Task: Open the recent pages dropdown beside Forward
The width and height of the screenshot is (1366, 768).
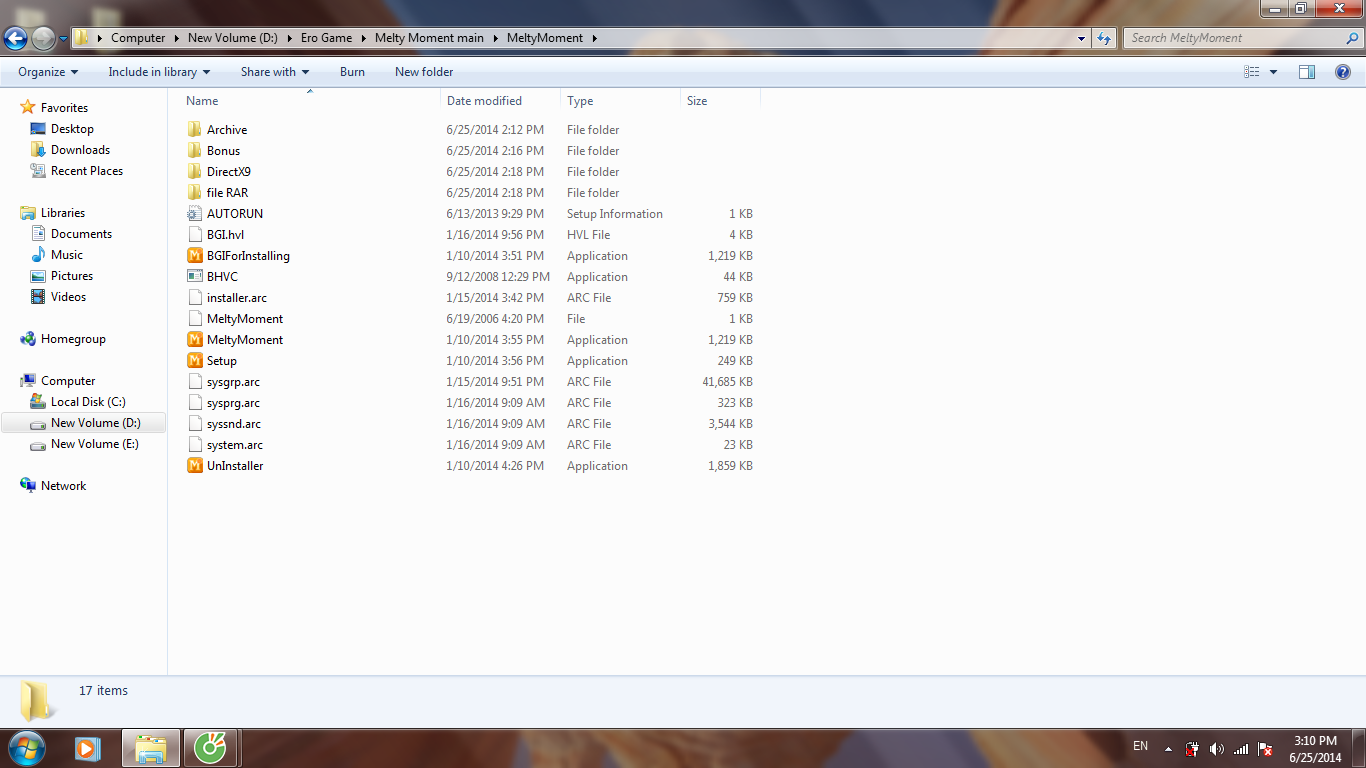Action: [63, 39]
